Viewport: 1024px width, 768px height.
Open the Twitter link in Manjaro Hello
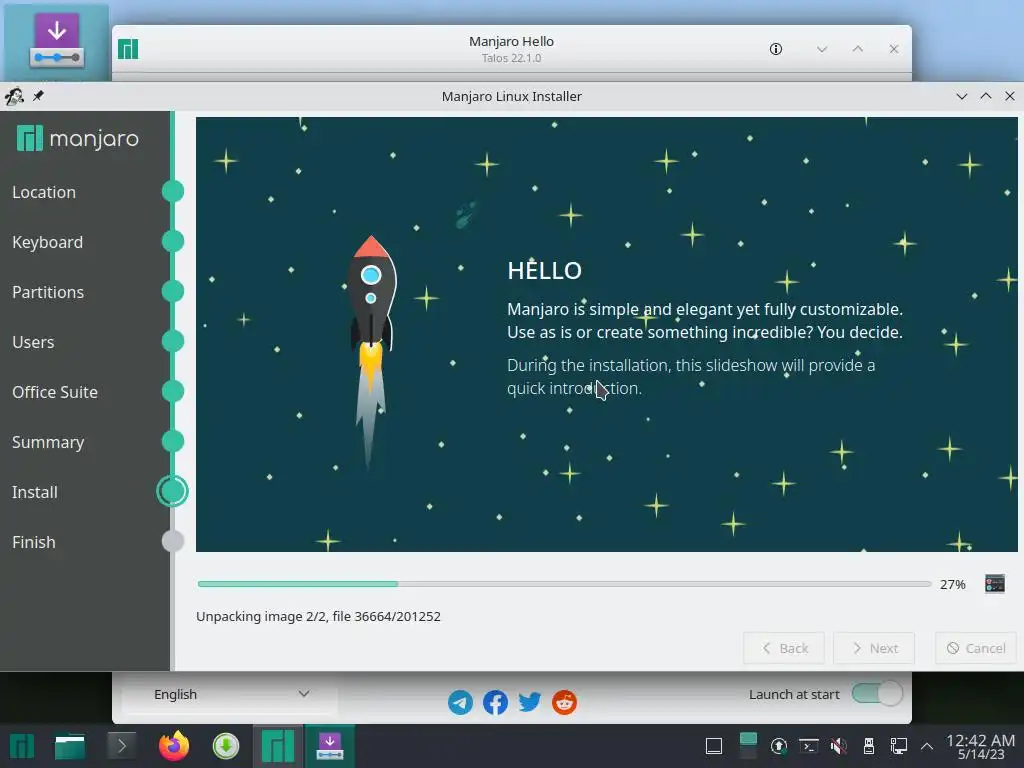click(x=530, y=703)
